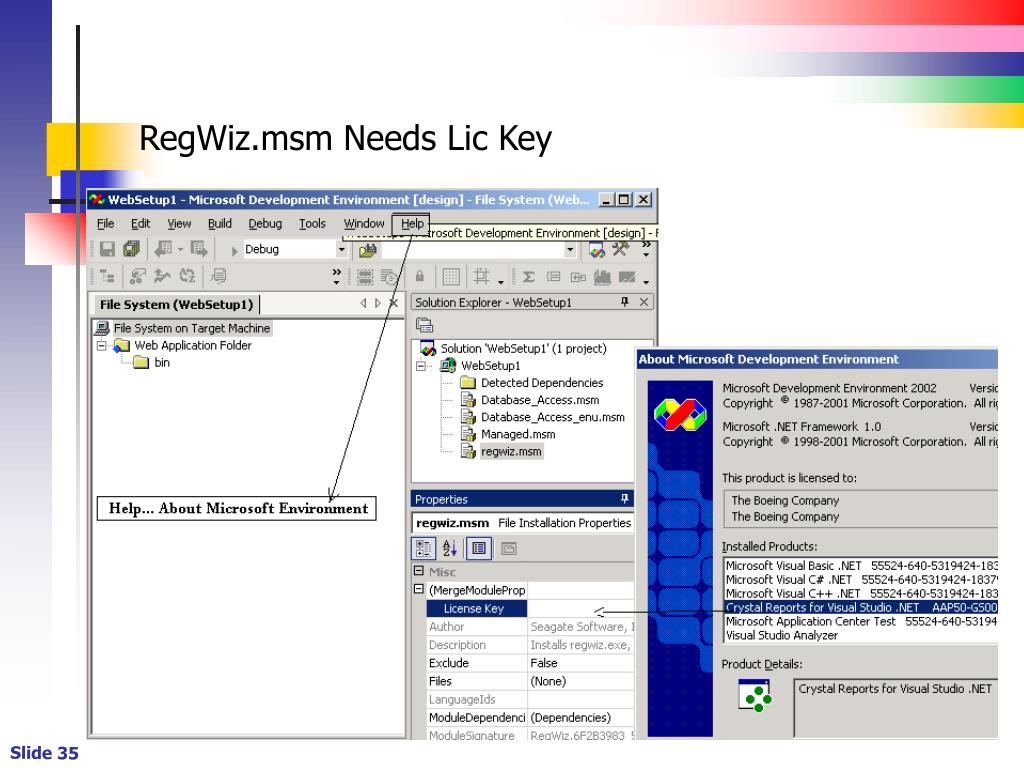Open the Find combo box dropdown arrow
1024x768 pixels.
pyautogui.click(x=570, y=249)
